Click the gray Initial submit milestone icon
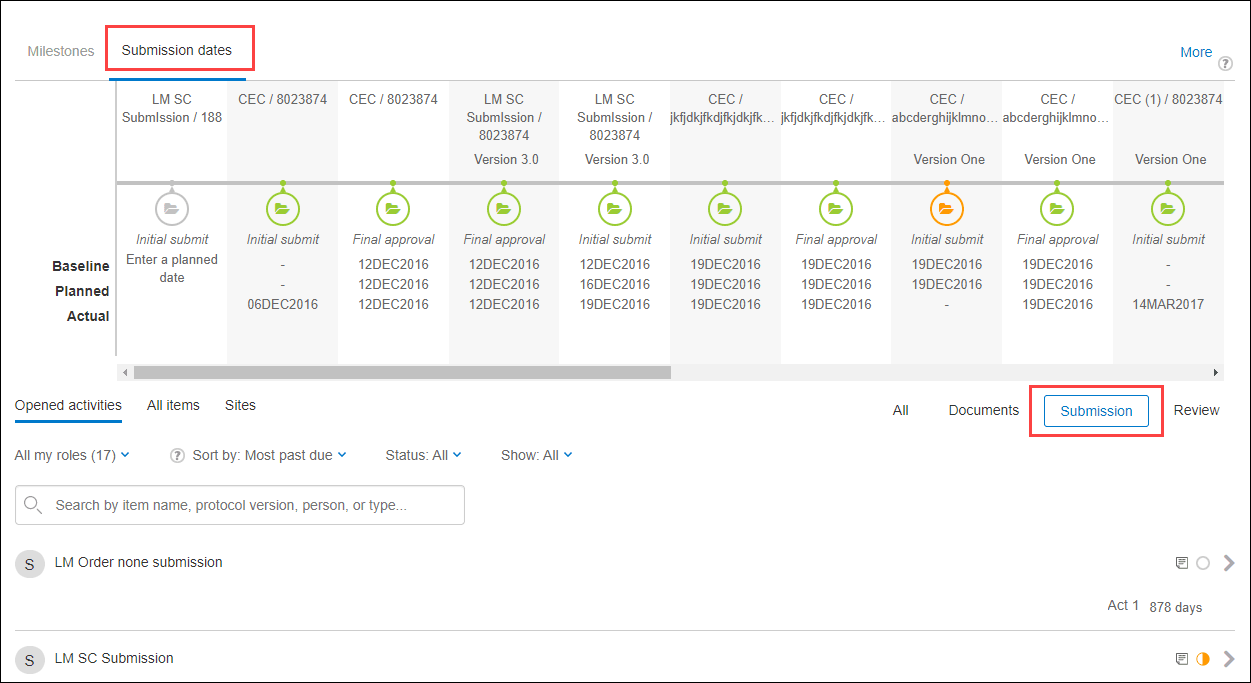 [171, 208]
